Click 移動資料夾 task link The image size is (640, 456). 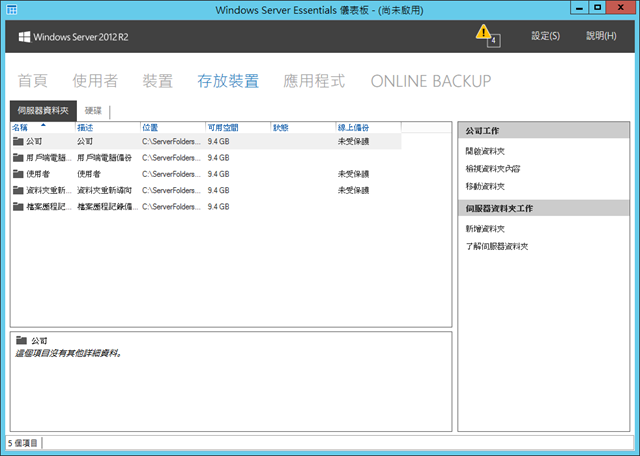point(485,187)
